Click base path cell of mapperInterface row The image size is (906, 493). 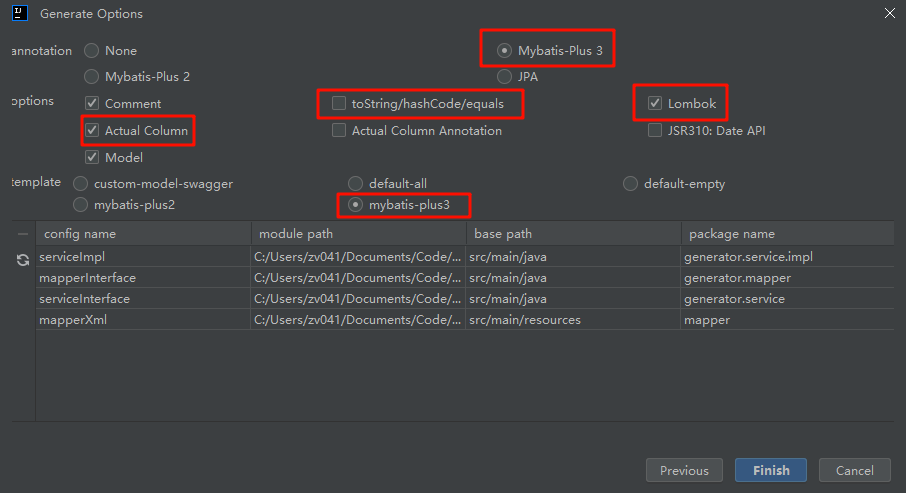click(573, 278)
